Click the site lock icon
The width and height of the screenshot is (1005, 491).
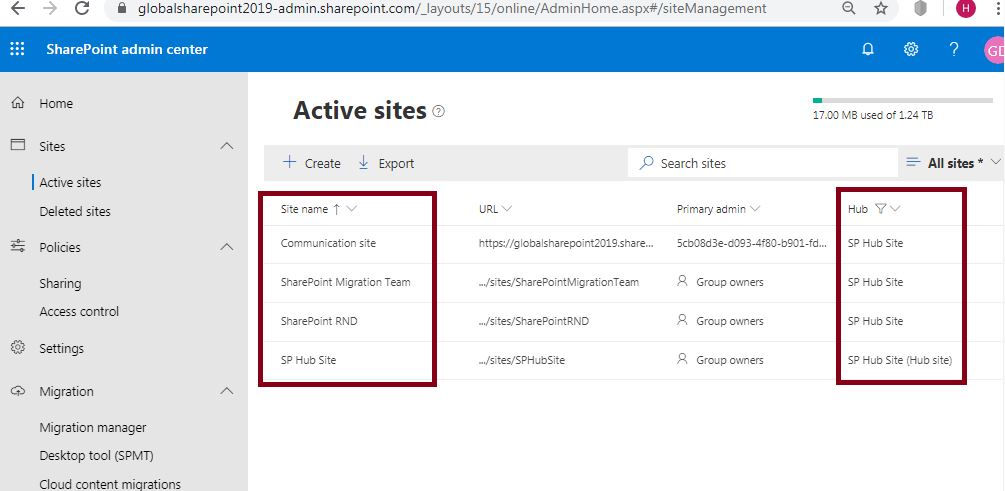(123, 8)
